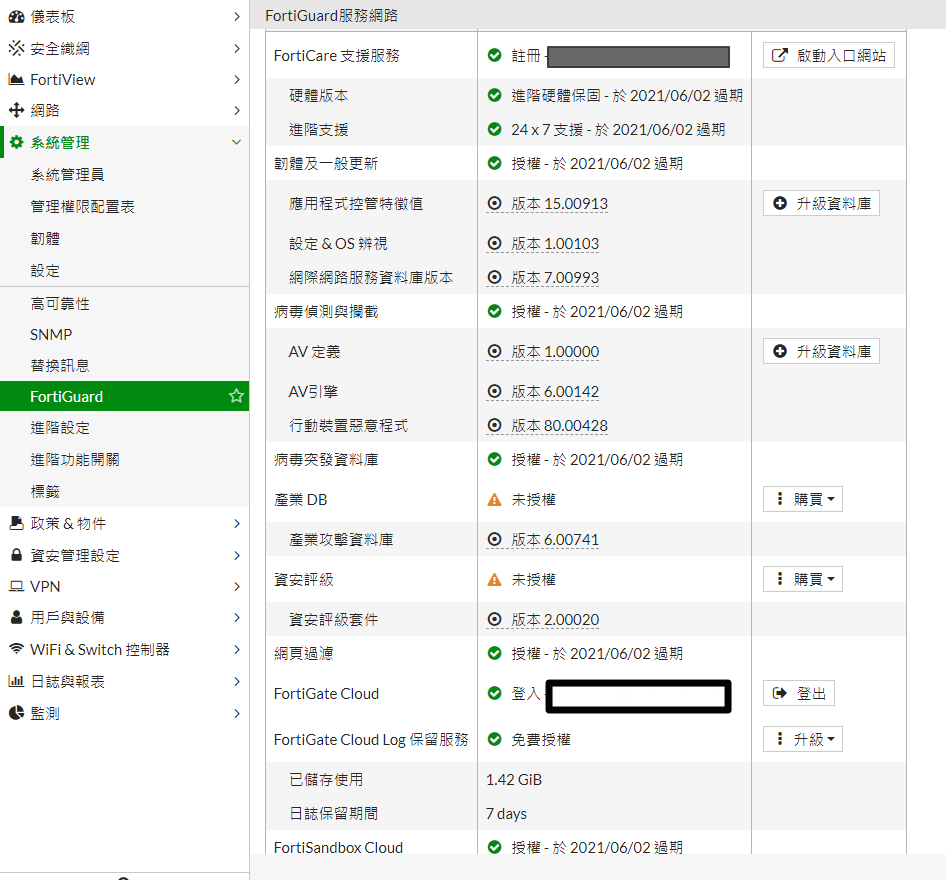Expand the 網路 menu chevron
Viewport: 946px width, 880px height.
coord(236,110)
